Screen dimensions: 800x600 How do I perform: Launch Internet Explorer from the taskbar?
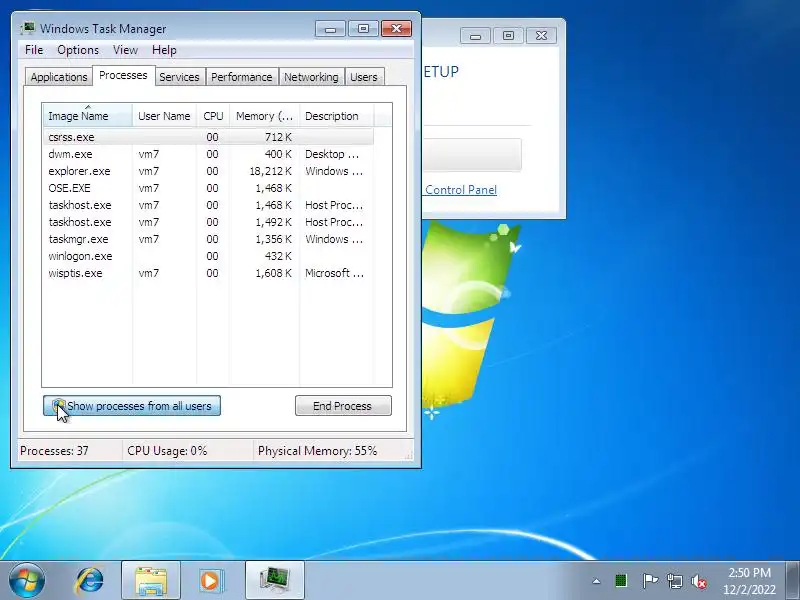point(90,581)
